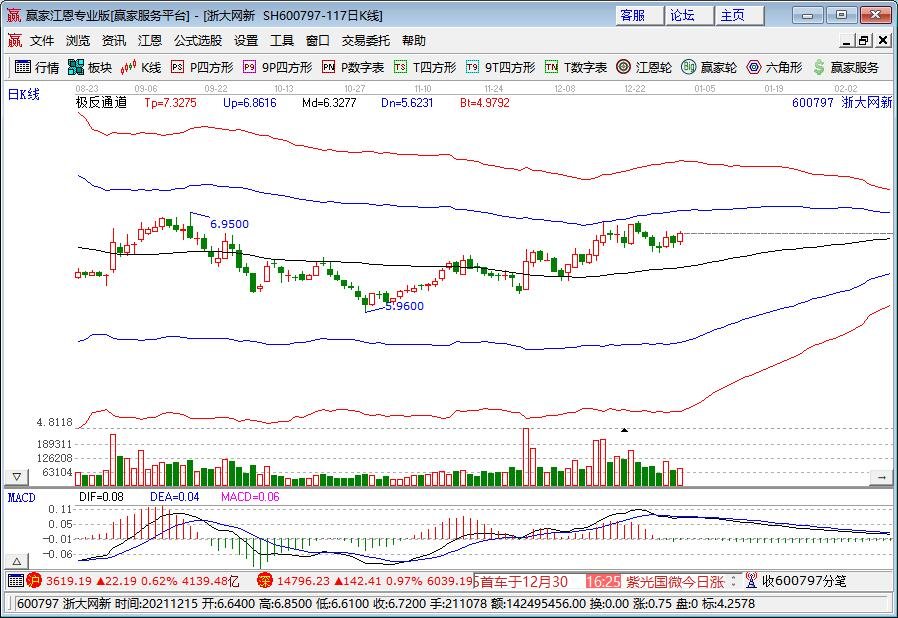Open the 9T四方形 tool
The image size is (898, 618).
(500, 68)
